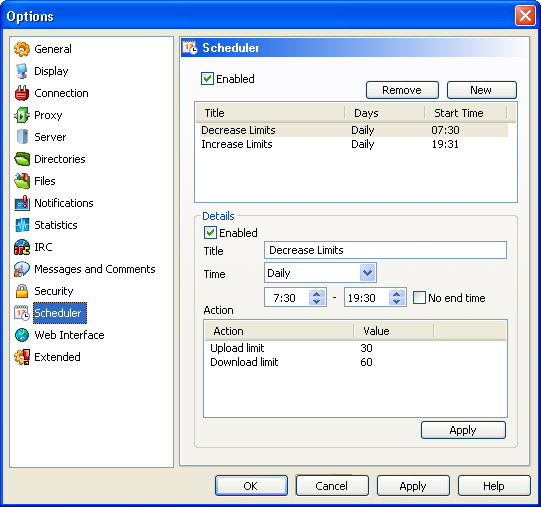Click the Value column header
The height and width of the screenshot is (507, 541).
coord(394,331)
